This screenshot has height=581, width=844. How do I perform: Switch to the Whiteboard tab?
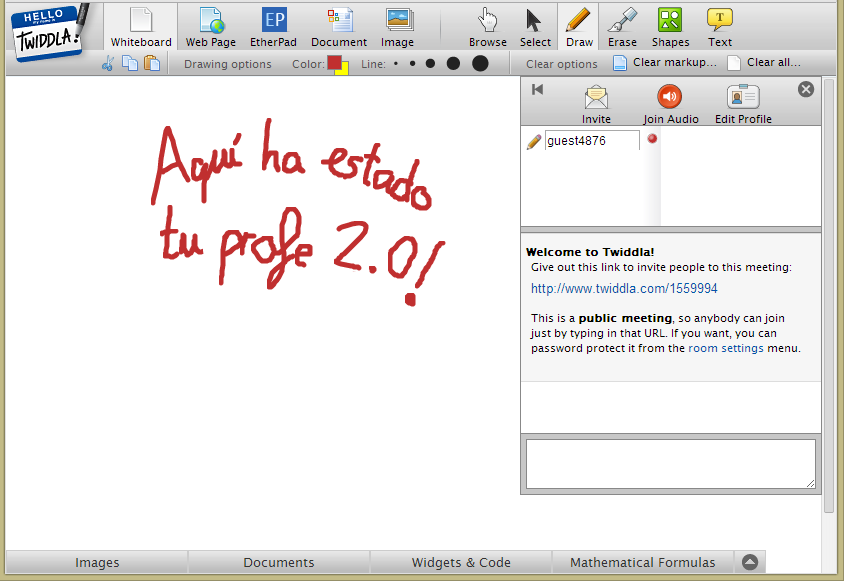(140, 27)
